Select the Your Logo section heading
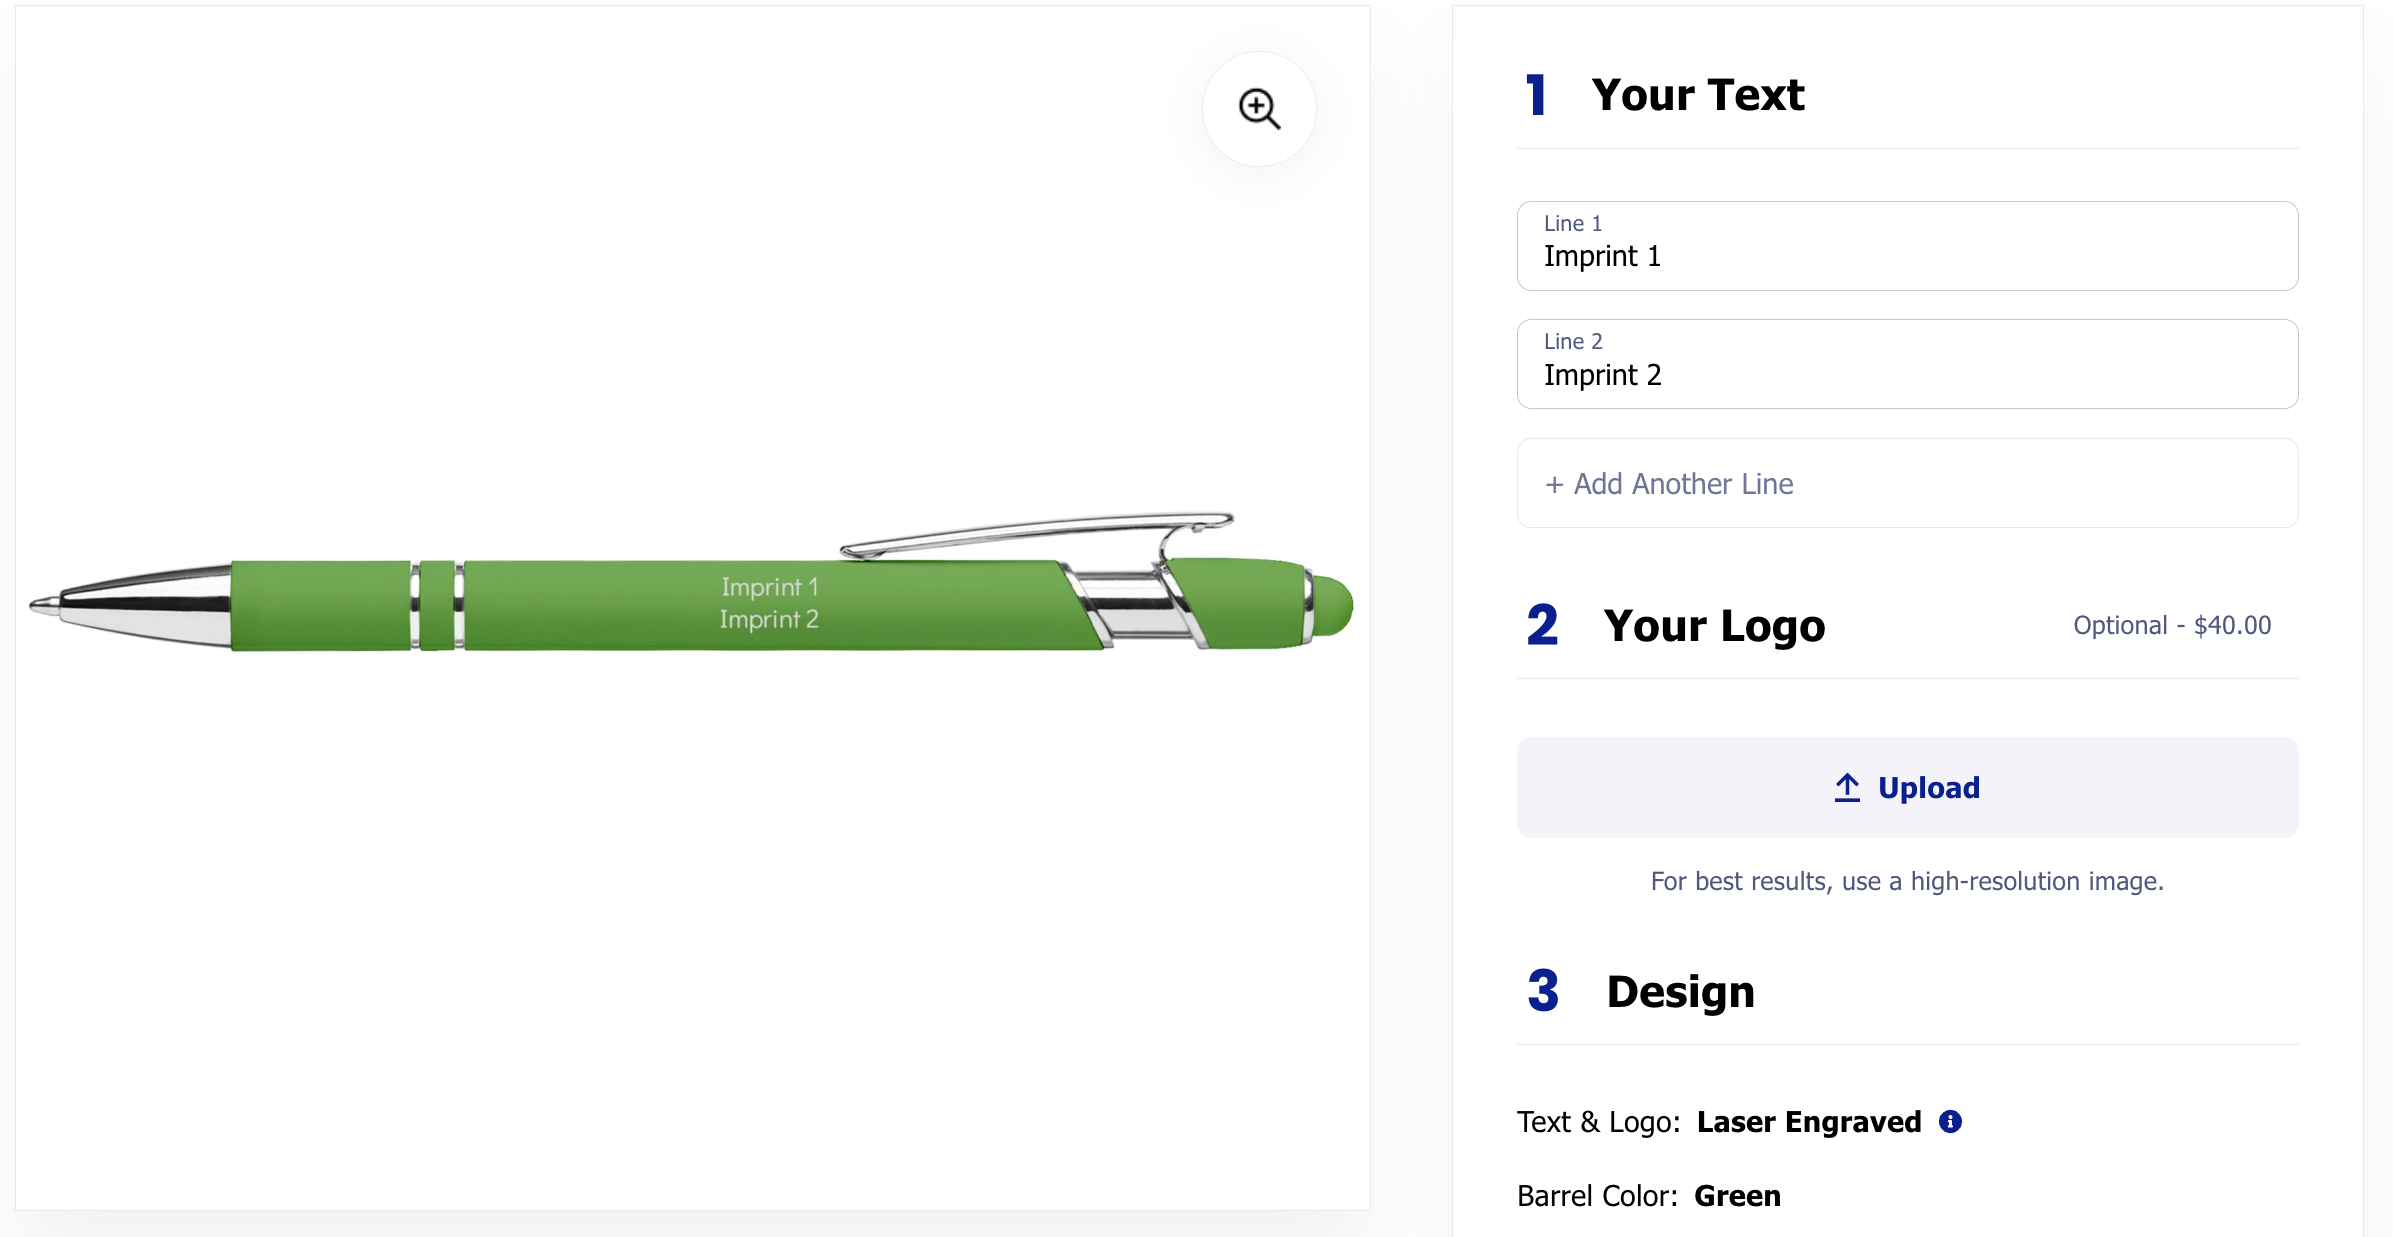 [1714, 626]
